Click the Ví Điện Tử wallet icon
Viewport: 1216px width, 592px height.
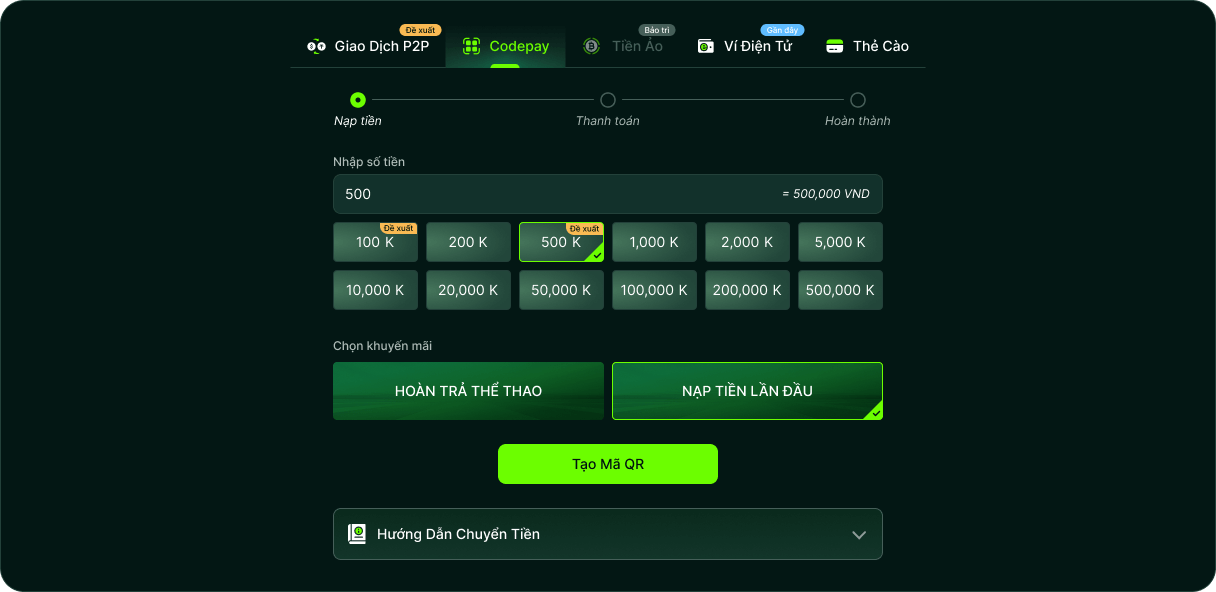tap(706, 46)
